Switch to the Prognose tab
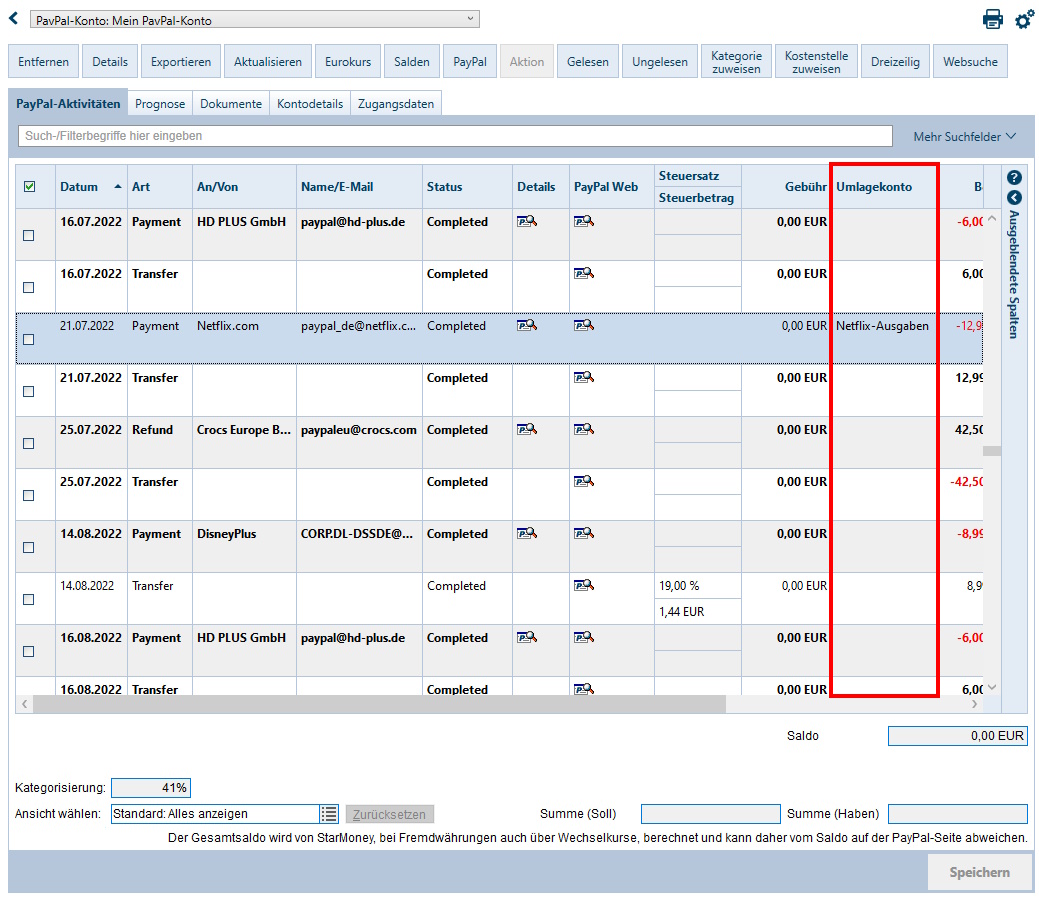The height and width of the screenshot is (897, 1039). (160, 104)
